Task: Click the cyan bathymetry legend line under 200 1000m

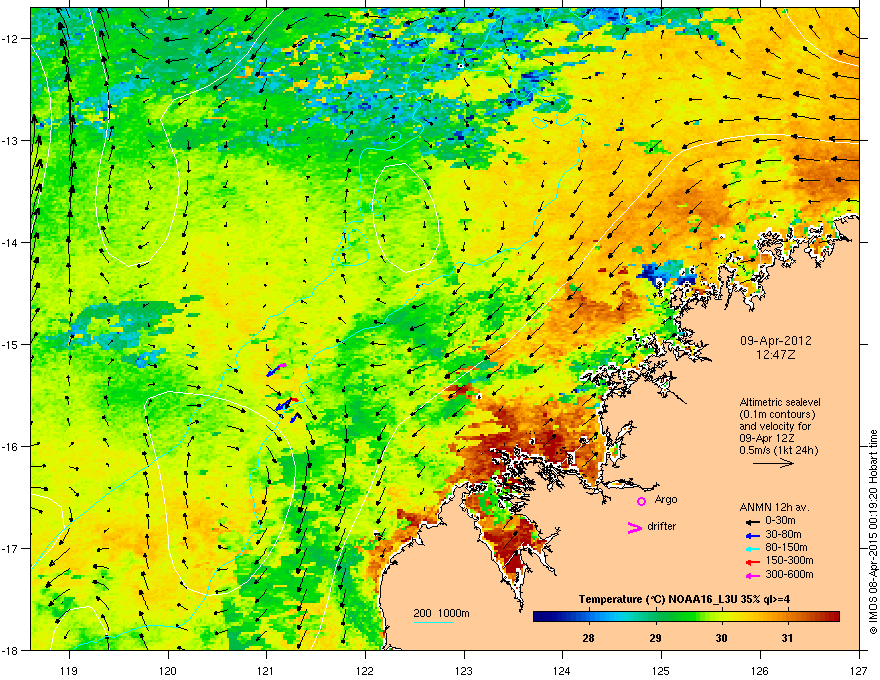Action: [x=434, y=622]
